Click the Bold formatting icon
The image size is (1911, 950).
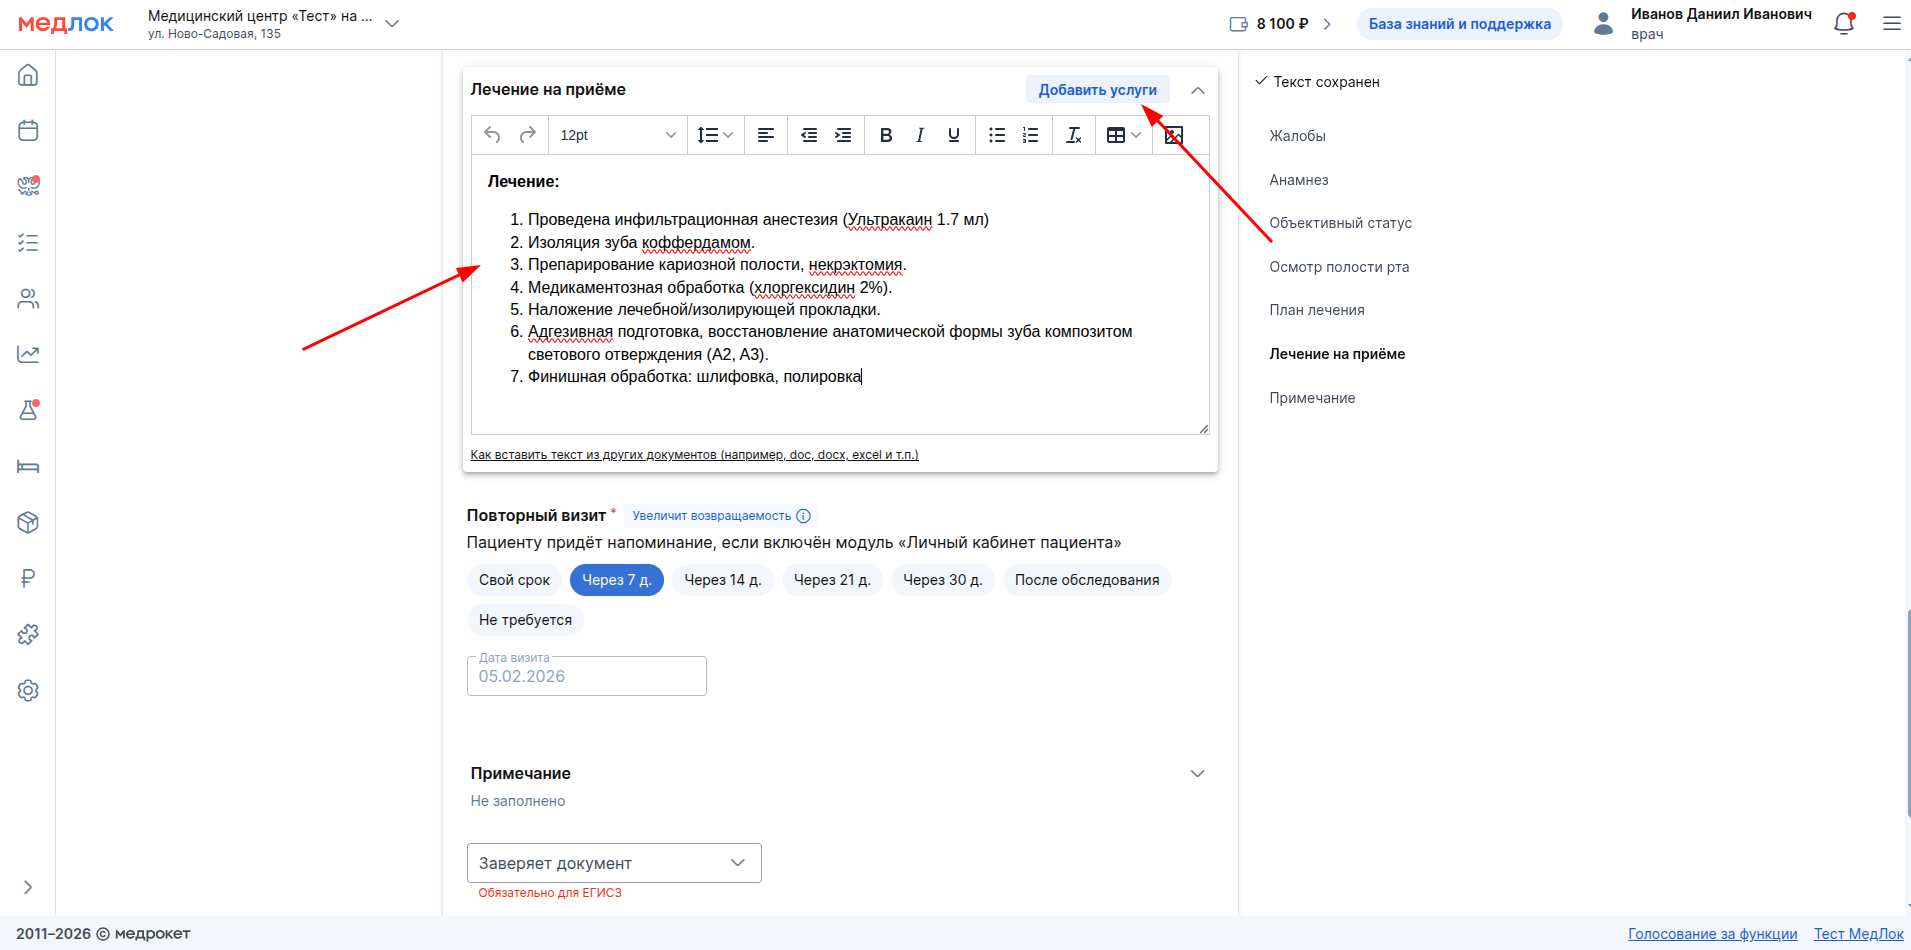click(x=885, y=135)
